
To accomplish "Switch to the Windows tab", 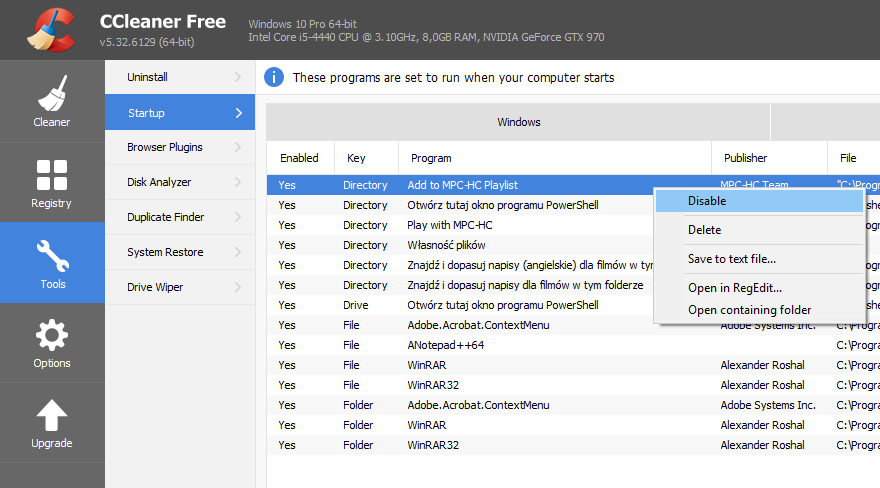I will tap(518, 122).
